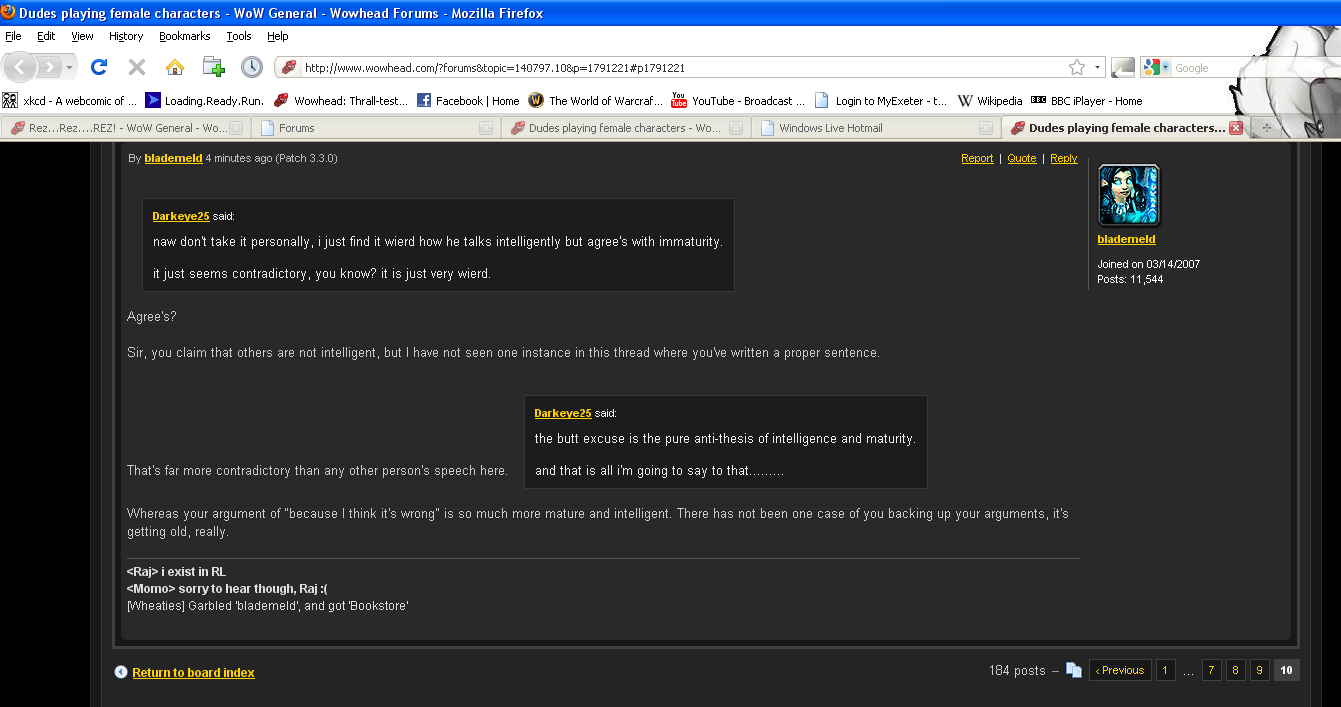Click blademeld's avatar thumbnail
Viewport: 1341px width, 707px height.
1129,195
